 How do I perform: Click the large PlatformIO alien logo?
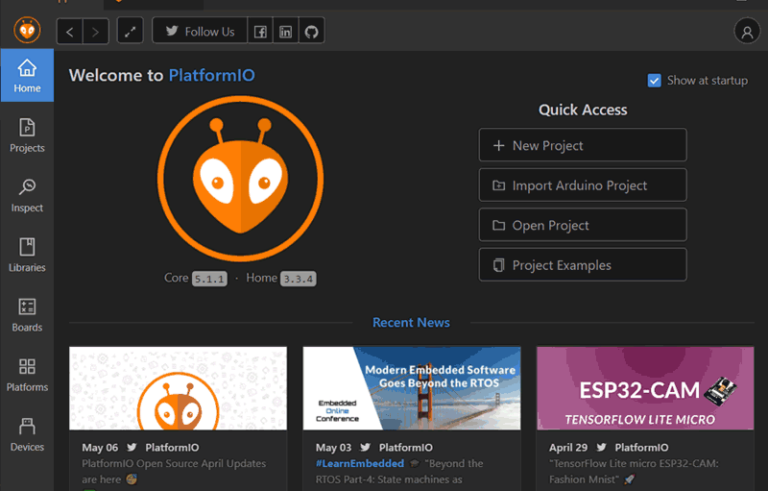coord(240,179)
